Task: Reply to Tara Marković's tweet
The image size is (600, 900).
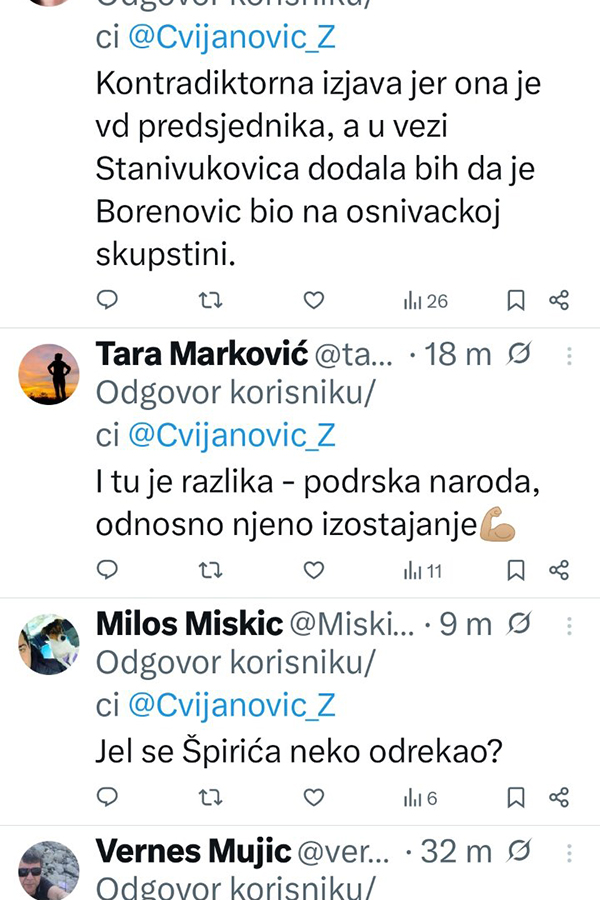Action: coord(108,570)
